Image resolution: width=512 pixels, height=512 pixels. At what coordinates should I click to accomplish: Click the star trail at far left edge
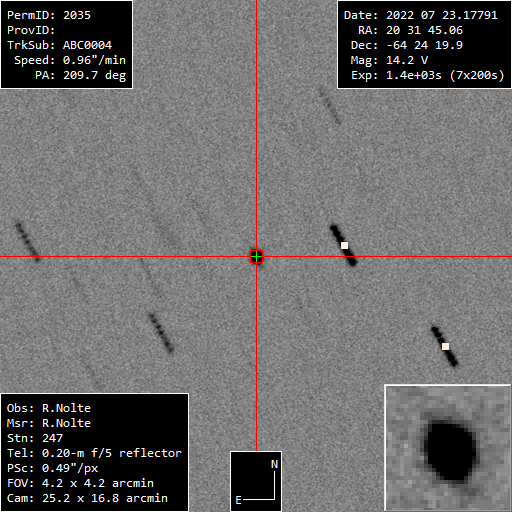click(x=28, y=242)
